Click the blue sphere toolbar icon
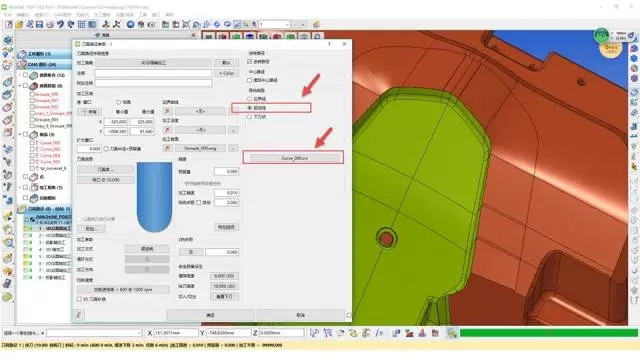Image resolution: width=640 pixels, height=360 pixels. (131, 24)
